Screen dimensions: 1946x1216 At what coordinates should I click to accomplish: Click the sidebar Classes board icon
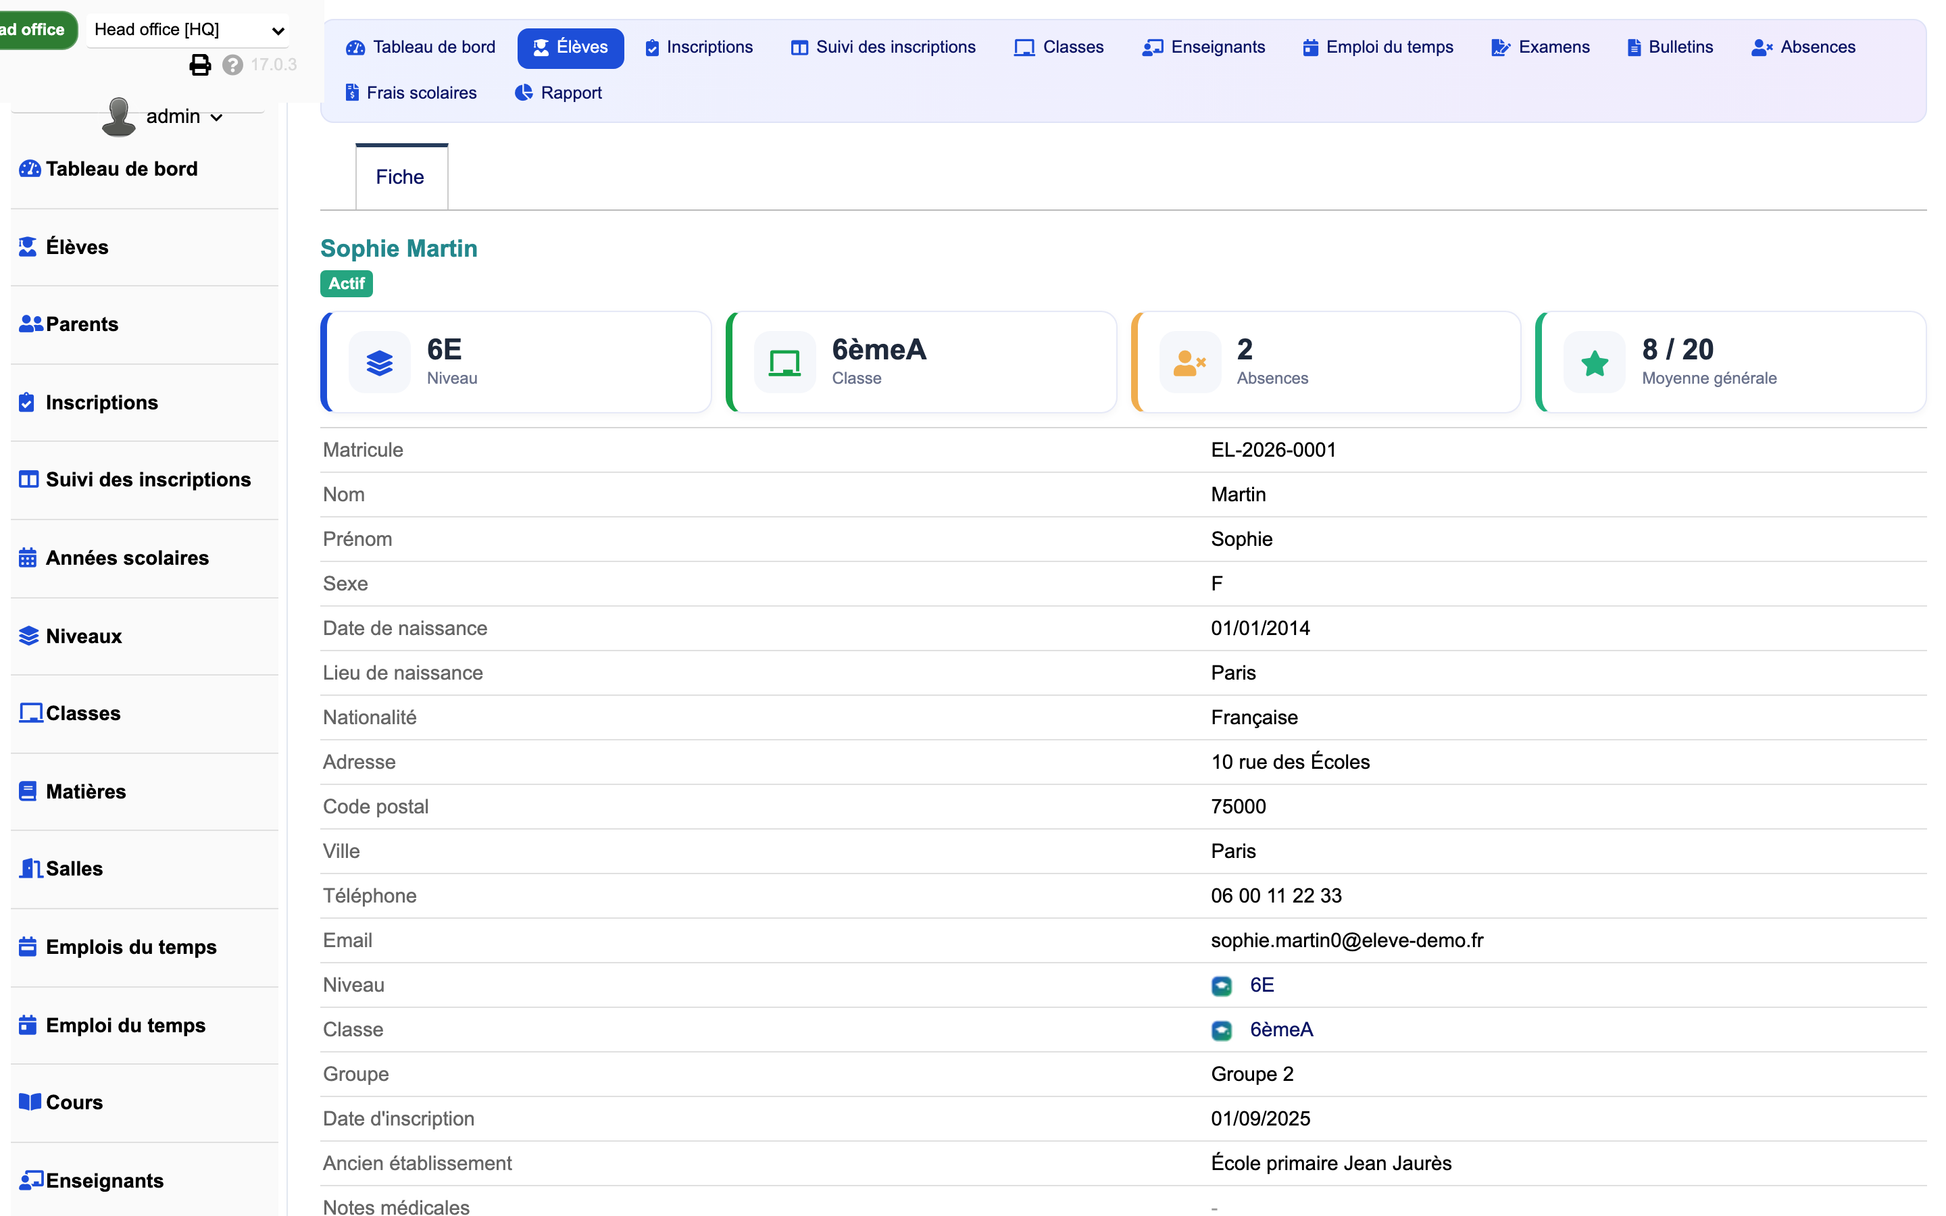[31, 713]
